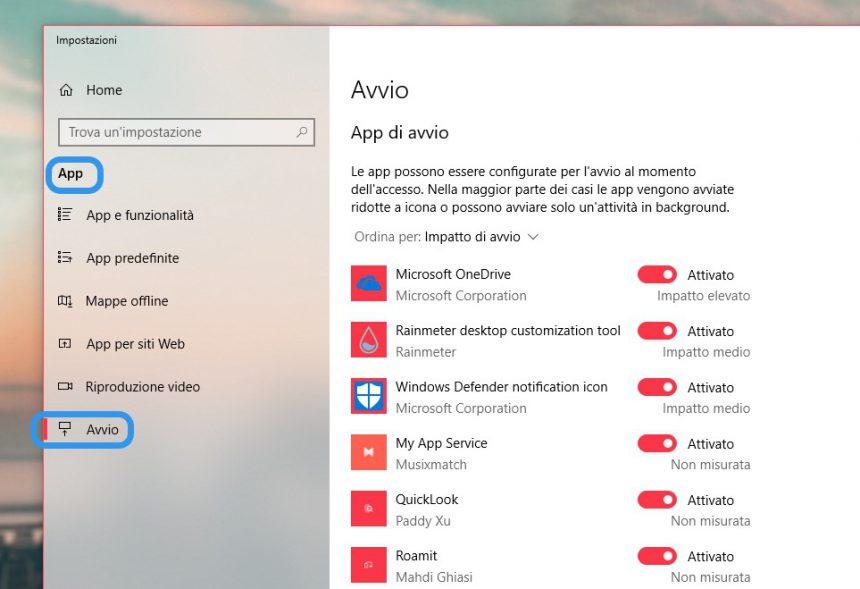This screenshot has width=860, height=589.
Task: Click the Roamit app name
Action: click(416, 556)
